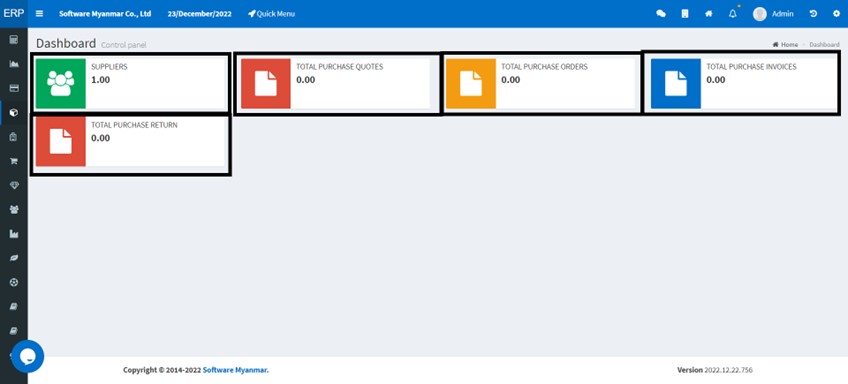Open the Admin user menu
The height and width of the screenshot is (384, 848).
pos(773,14)
